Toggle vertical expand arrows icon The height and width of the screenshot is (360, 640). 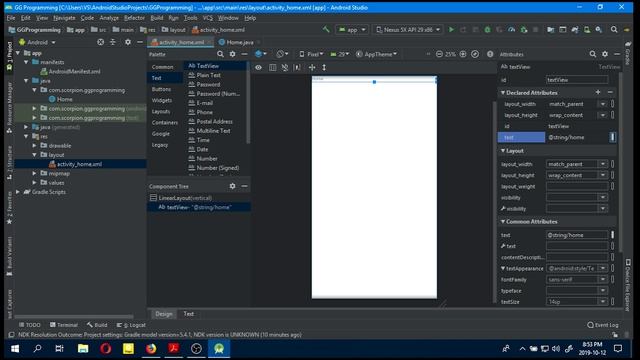(324, 67)
